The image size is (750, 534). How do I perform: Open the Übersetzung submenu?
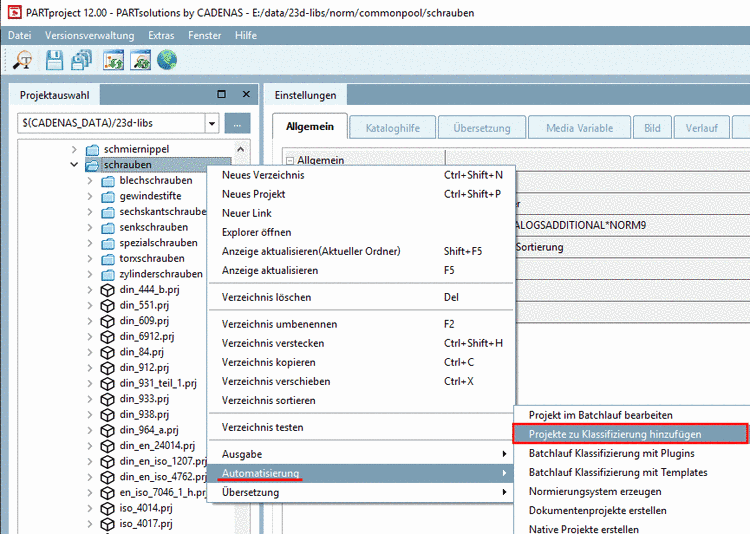pyautogui.click(x=362, y=492)
